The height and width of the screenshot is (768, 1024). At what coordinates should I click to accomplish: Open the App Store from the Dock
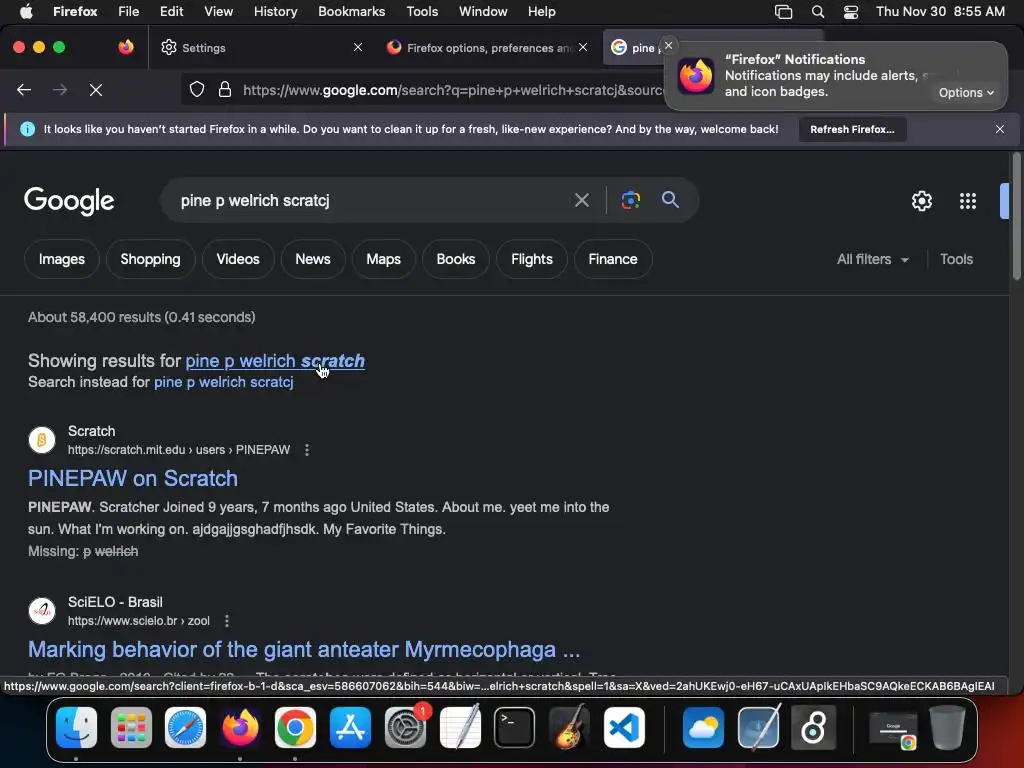(x=350, y=728)
